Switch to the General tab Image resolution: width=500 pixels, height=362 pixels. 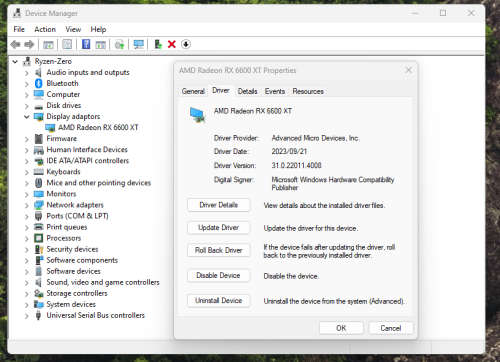(x=193, y=91)
